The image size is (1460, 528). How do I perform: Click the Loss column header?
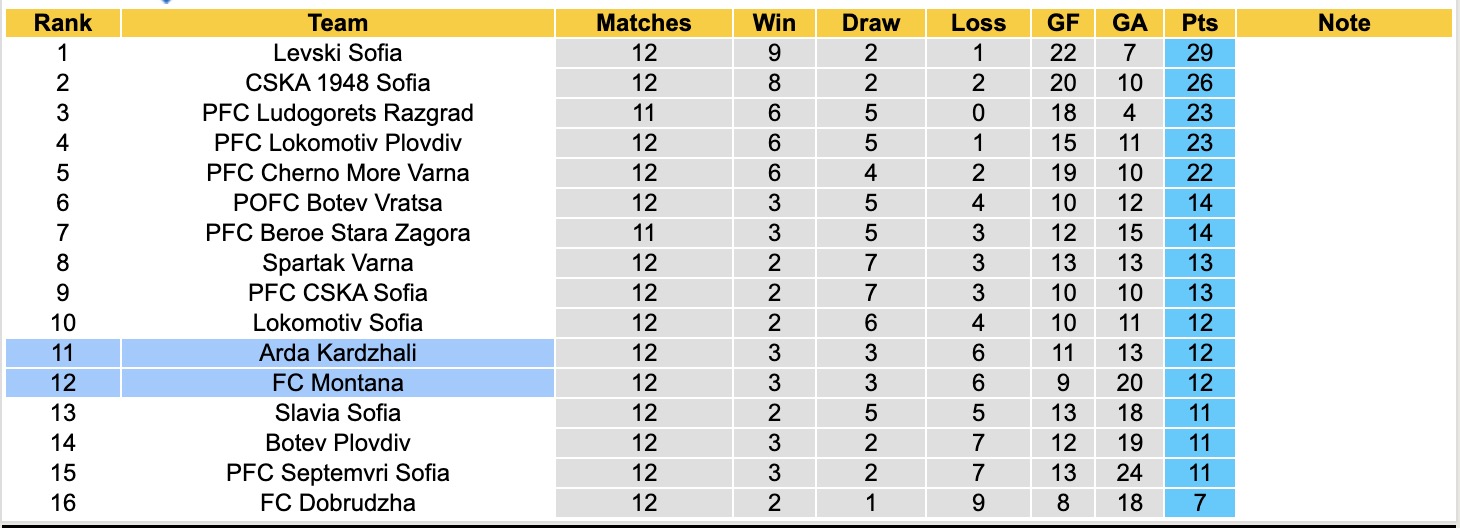coord(978,23)
